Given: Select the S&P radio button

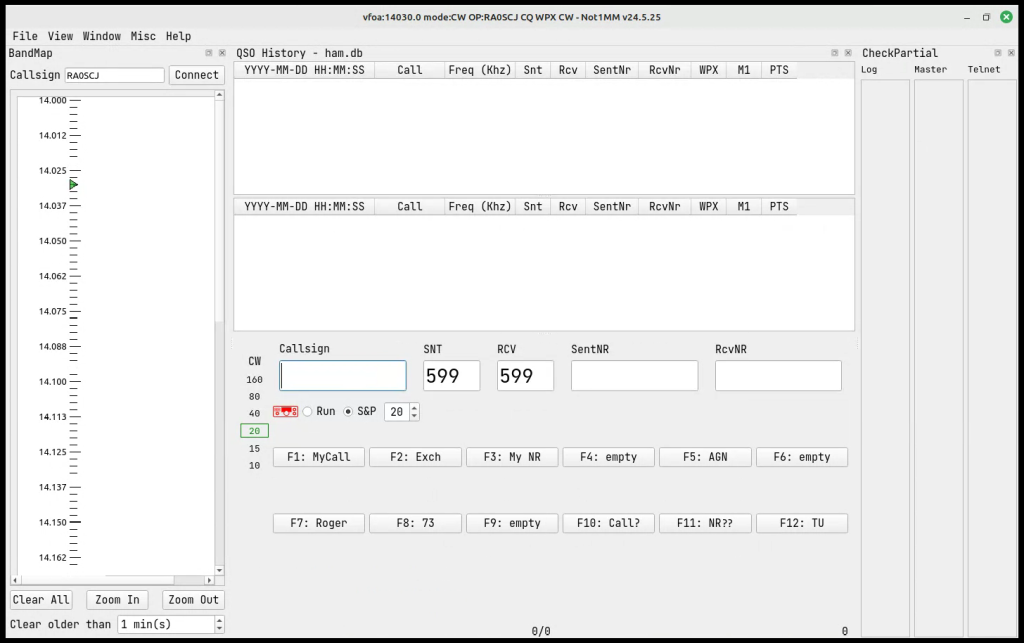Looking at the screenshot, I should pos(349,411).
